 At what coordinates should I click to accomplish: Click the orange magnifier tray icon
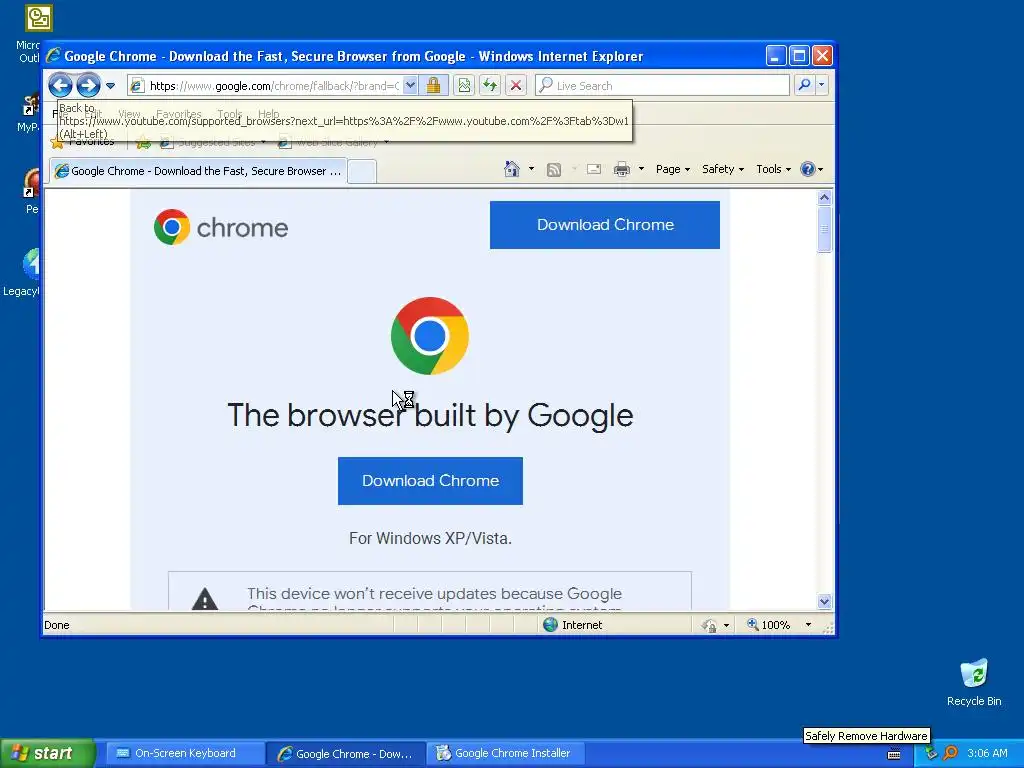click(x=951, y=753)
